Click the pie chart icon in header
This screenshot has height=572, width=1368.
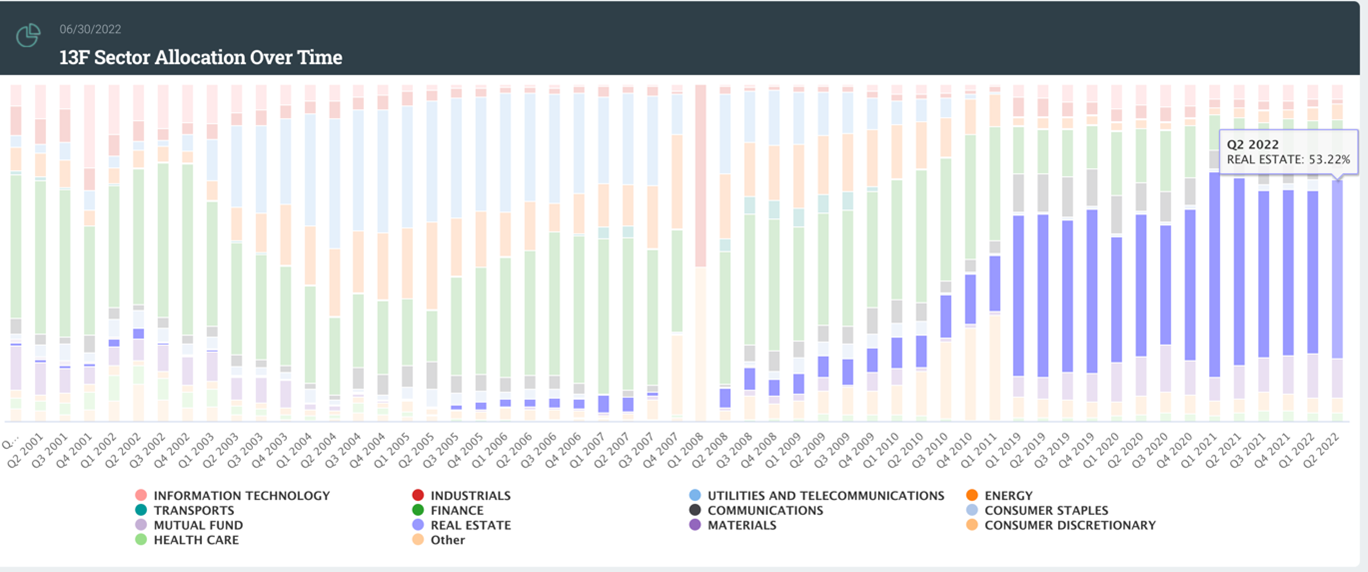coord(27,35)
